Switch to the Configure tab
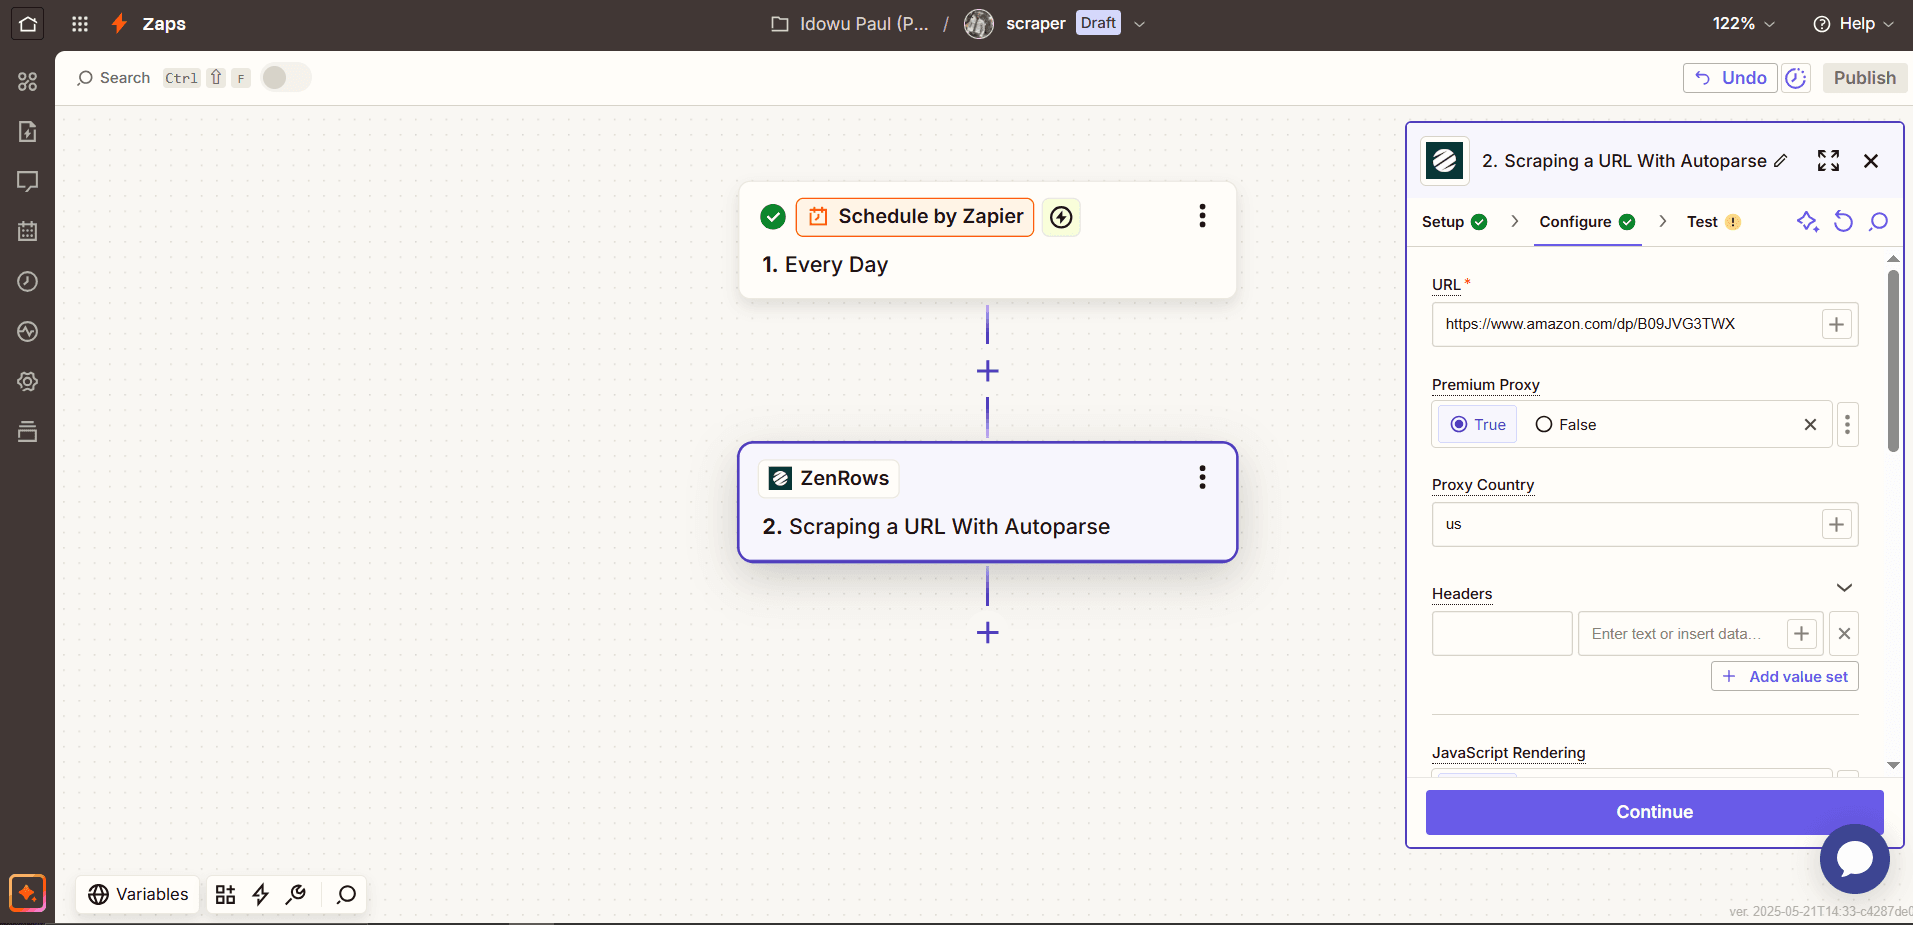This screenshot has width=1913, height=925. (1587, 222)
